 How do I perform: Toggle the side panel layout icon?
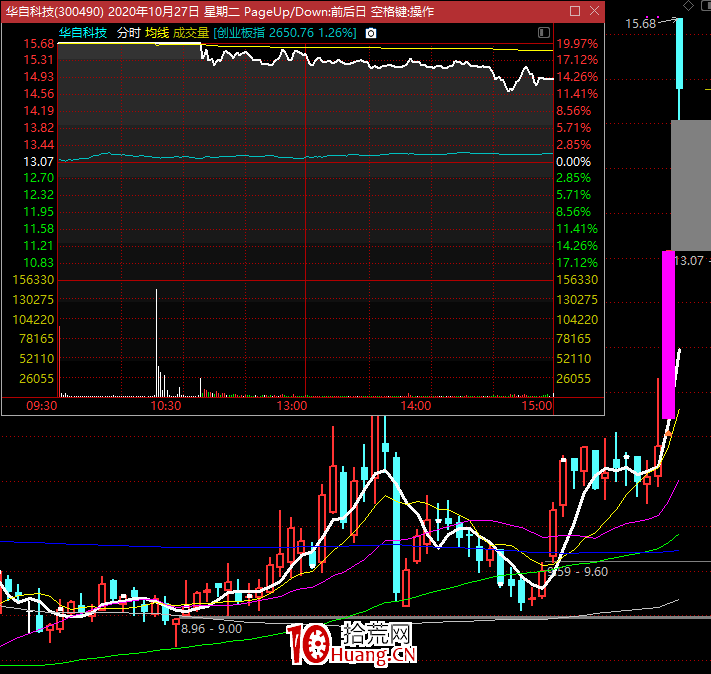(544, 33)
